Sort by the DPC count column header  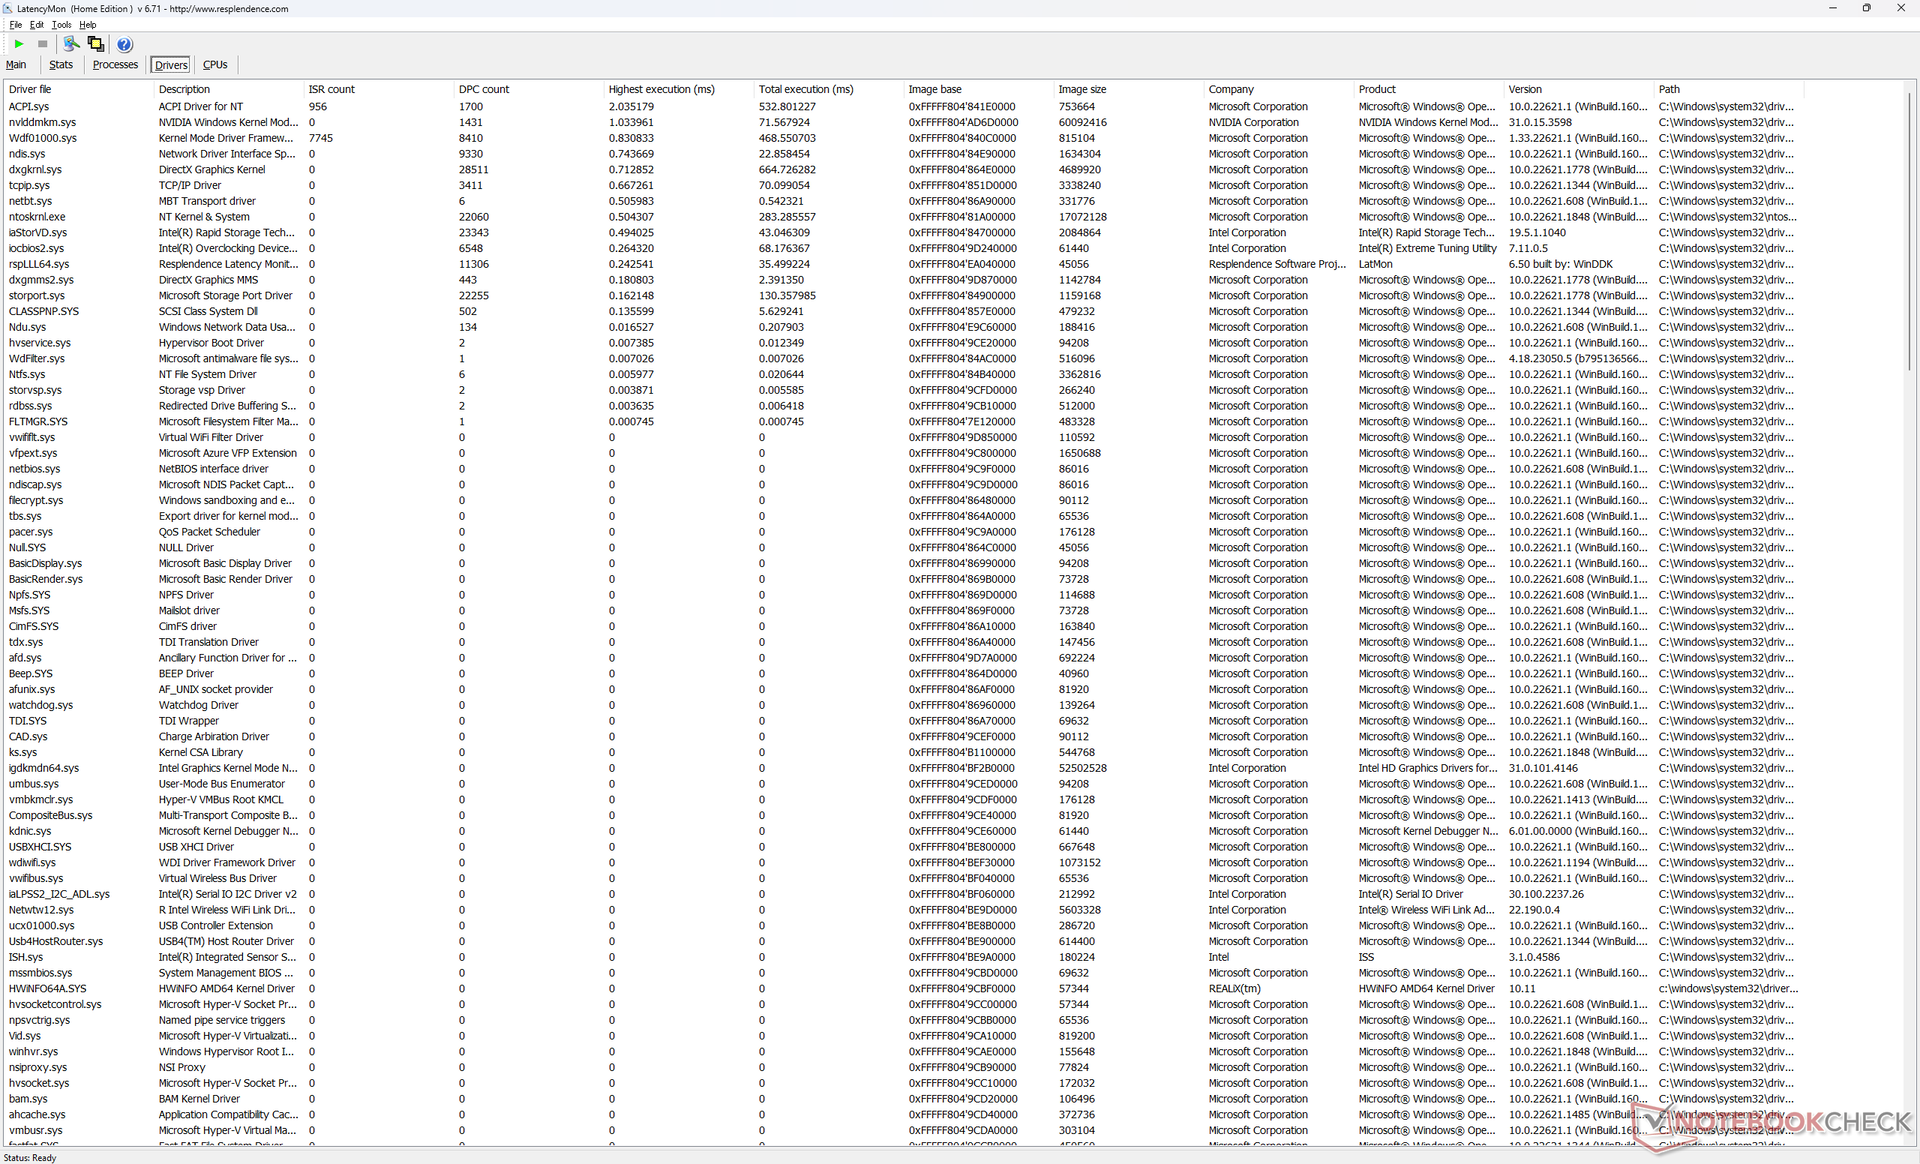(x=484, y=89)
